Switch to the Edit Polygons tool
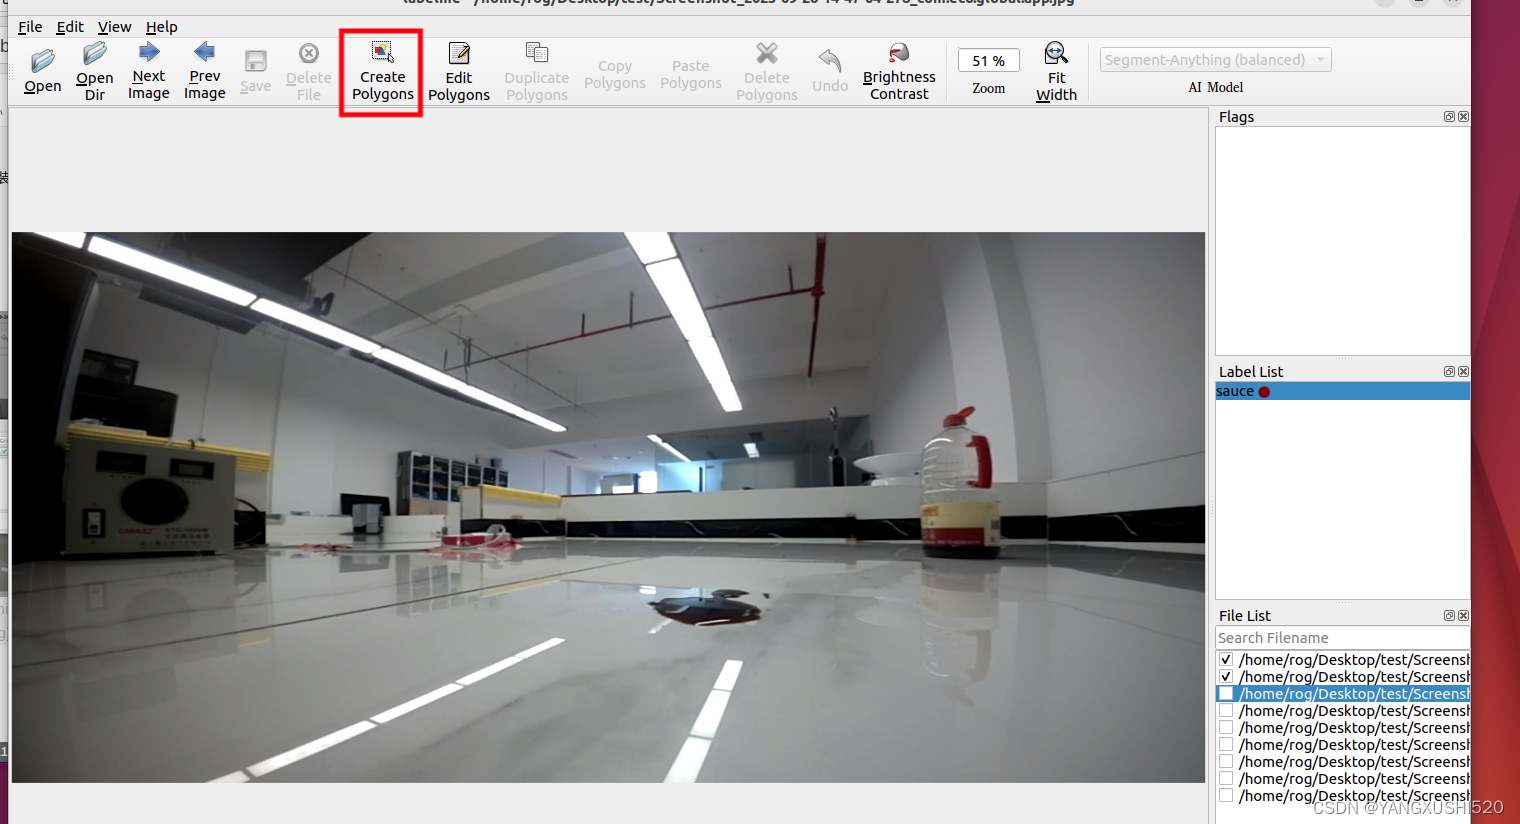The height and width of the screenshot is (824, 1520). pos(459,72)
